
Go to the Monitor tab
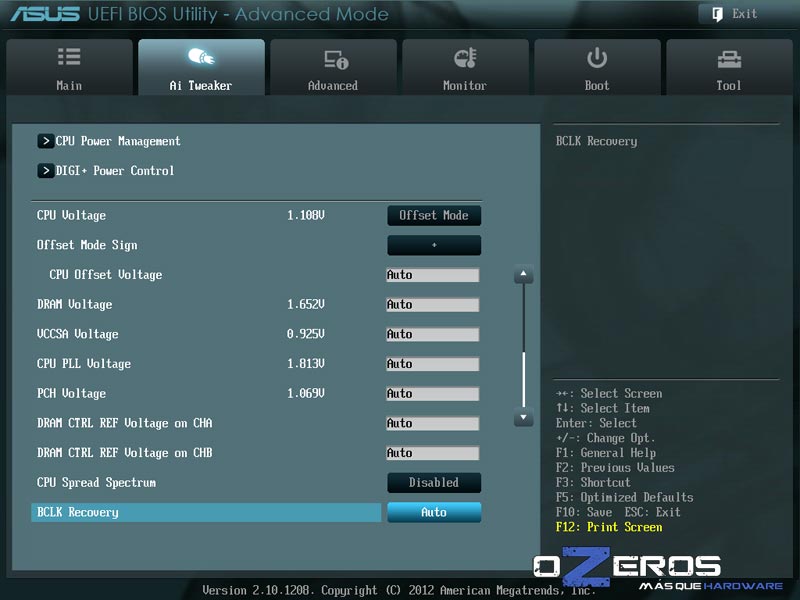pyautogui.click(x=465, y=67)
